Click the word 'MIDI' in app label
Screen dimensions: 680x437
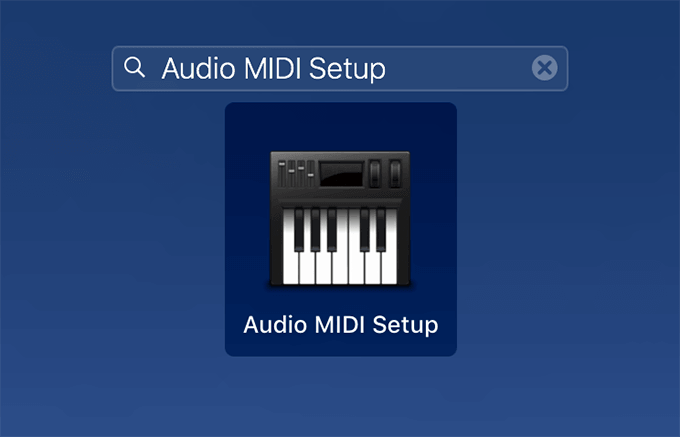(x=340, y=324)
